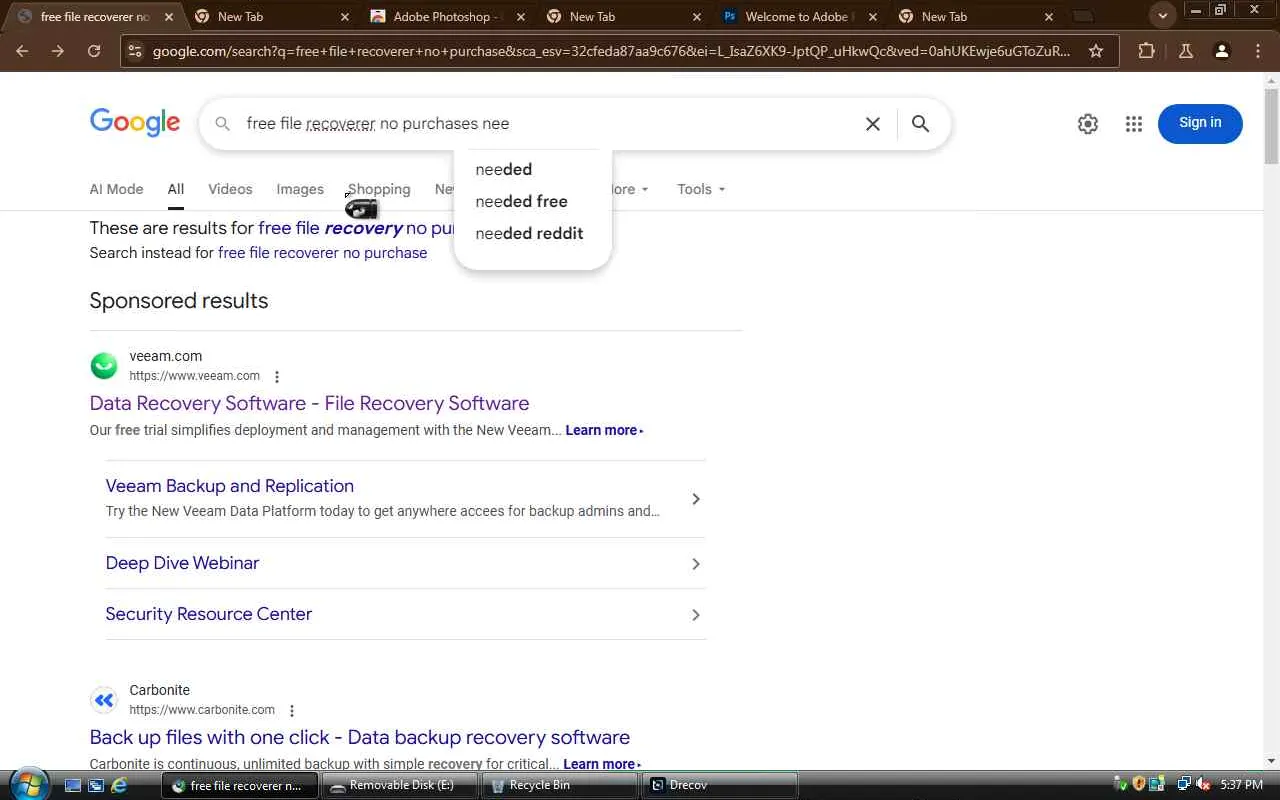1280x800 pixels.
Task: Switch to the Images results tab
Action: (x=300, y=189)
